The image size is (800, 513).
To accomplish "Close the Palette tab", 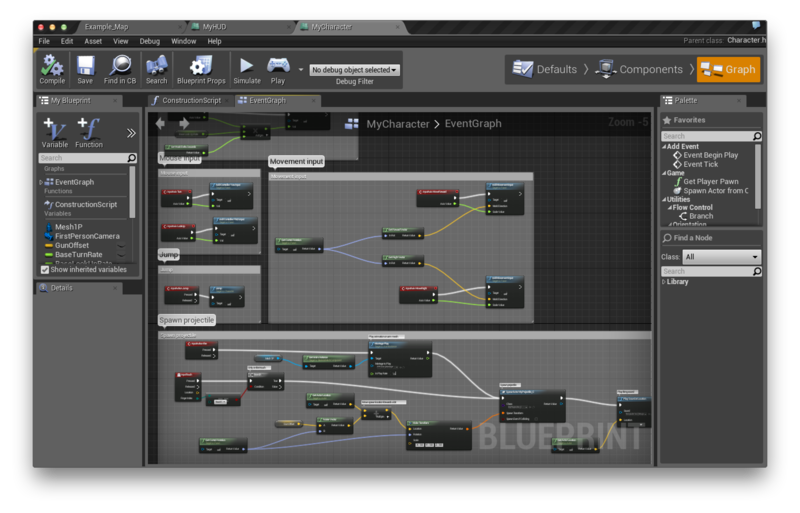I will click(x=739, y=101).
